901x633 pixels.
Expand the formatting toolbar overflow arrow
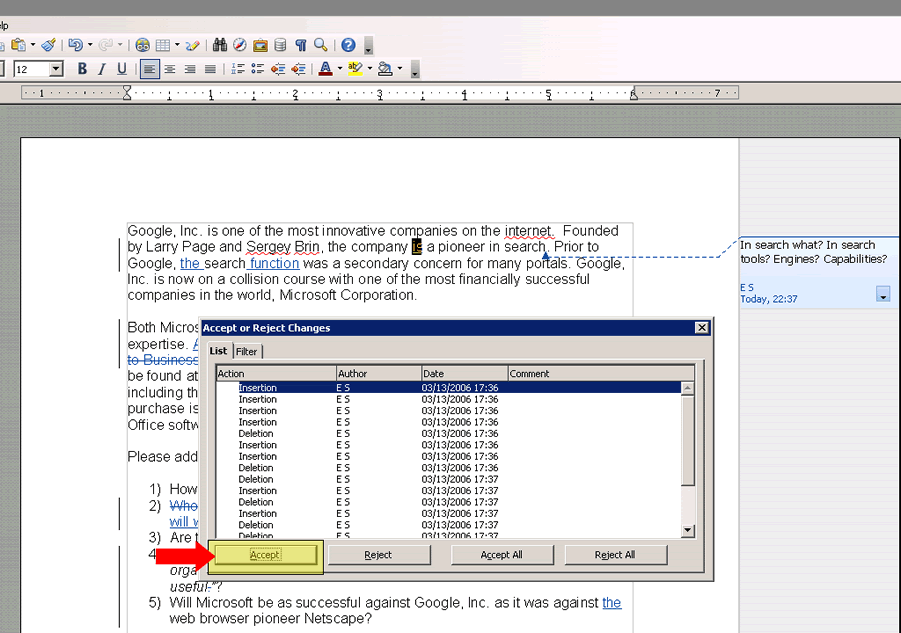[x=414, y=70]
